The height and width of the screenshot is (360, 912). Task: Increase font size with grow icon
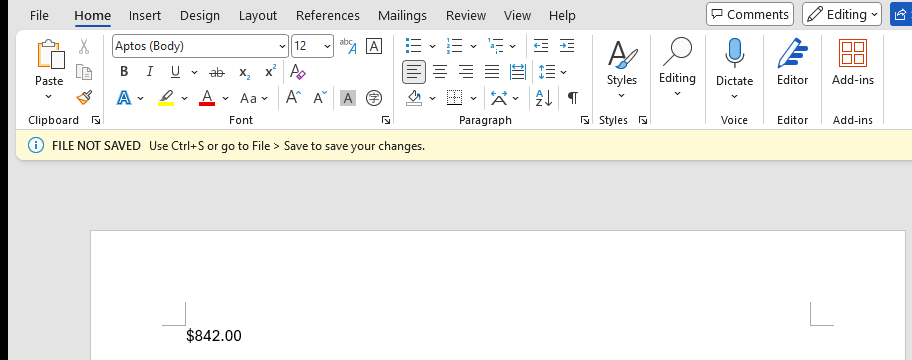point(294,98)
